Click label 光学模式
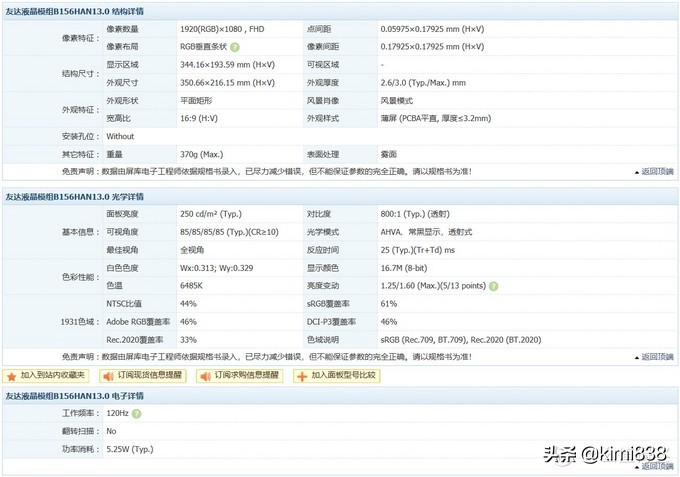Image resolution: width=680 pixels, height=477 pixels. [323, 232]
